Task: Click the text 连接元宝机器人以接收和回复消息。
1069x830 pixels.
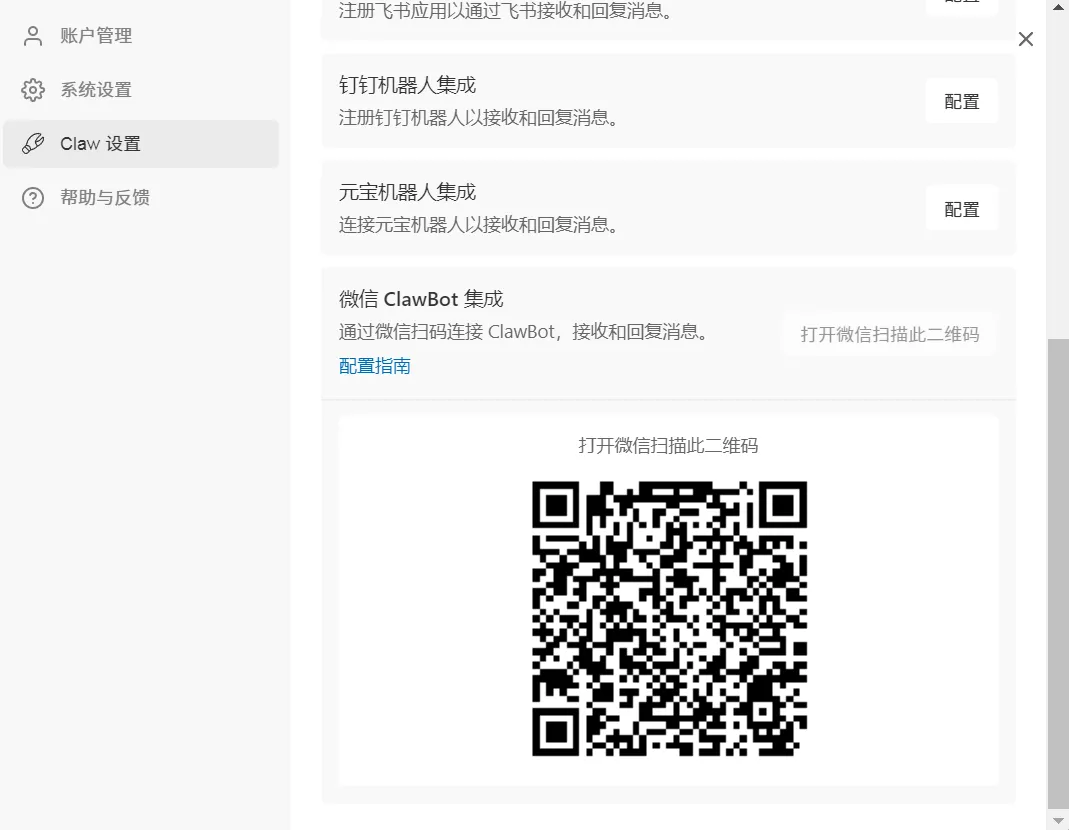Action: click(479, 225)
